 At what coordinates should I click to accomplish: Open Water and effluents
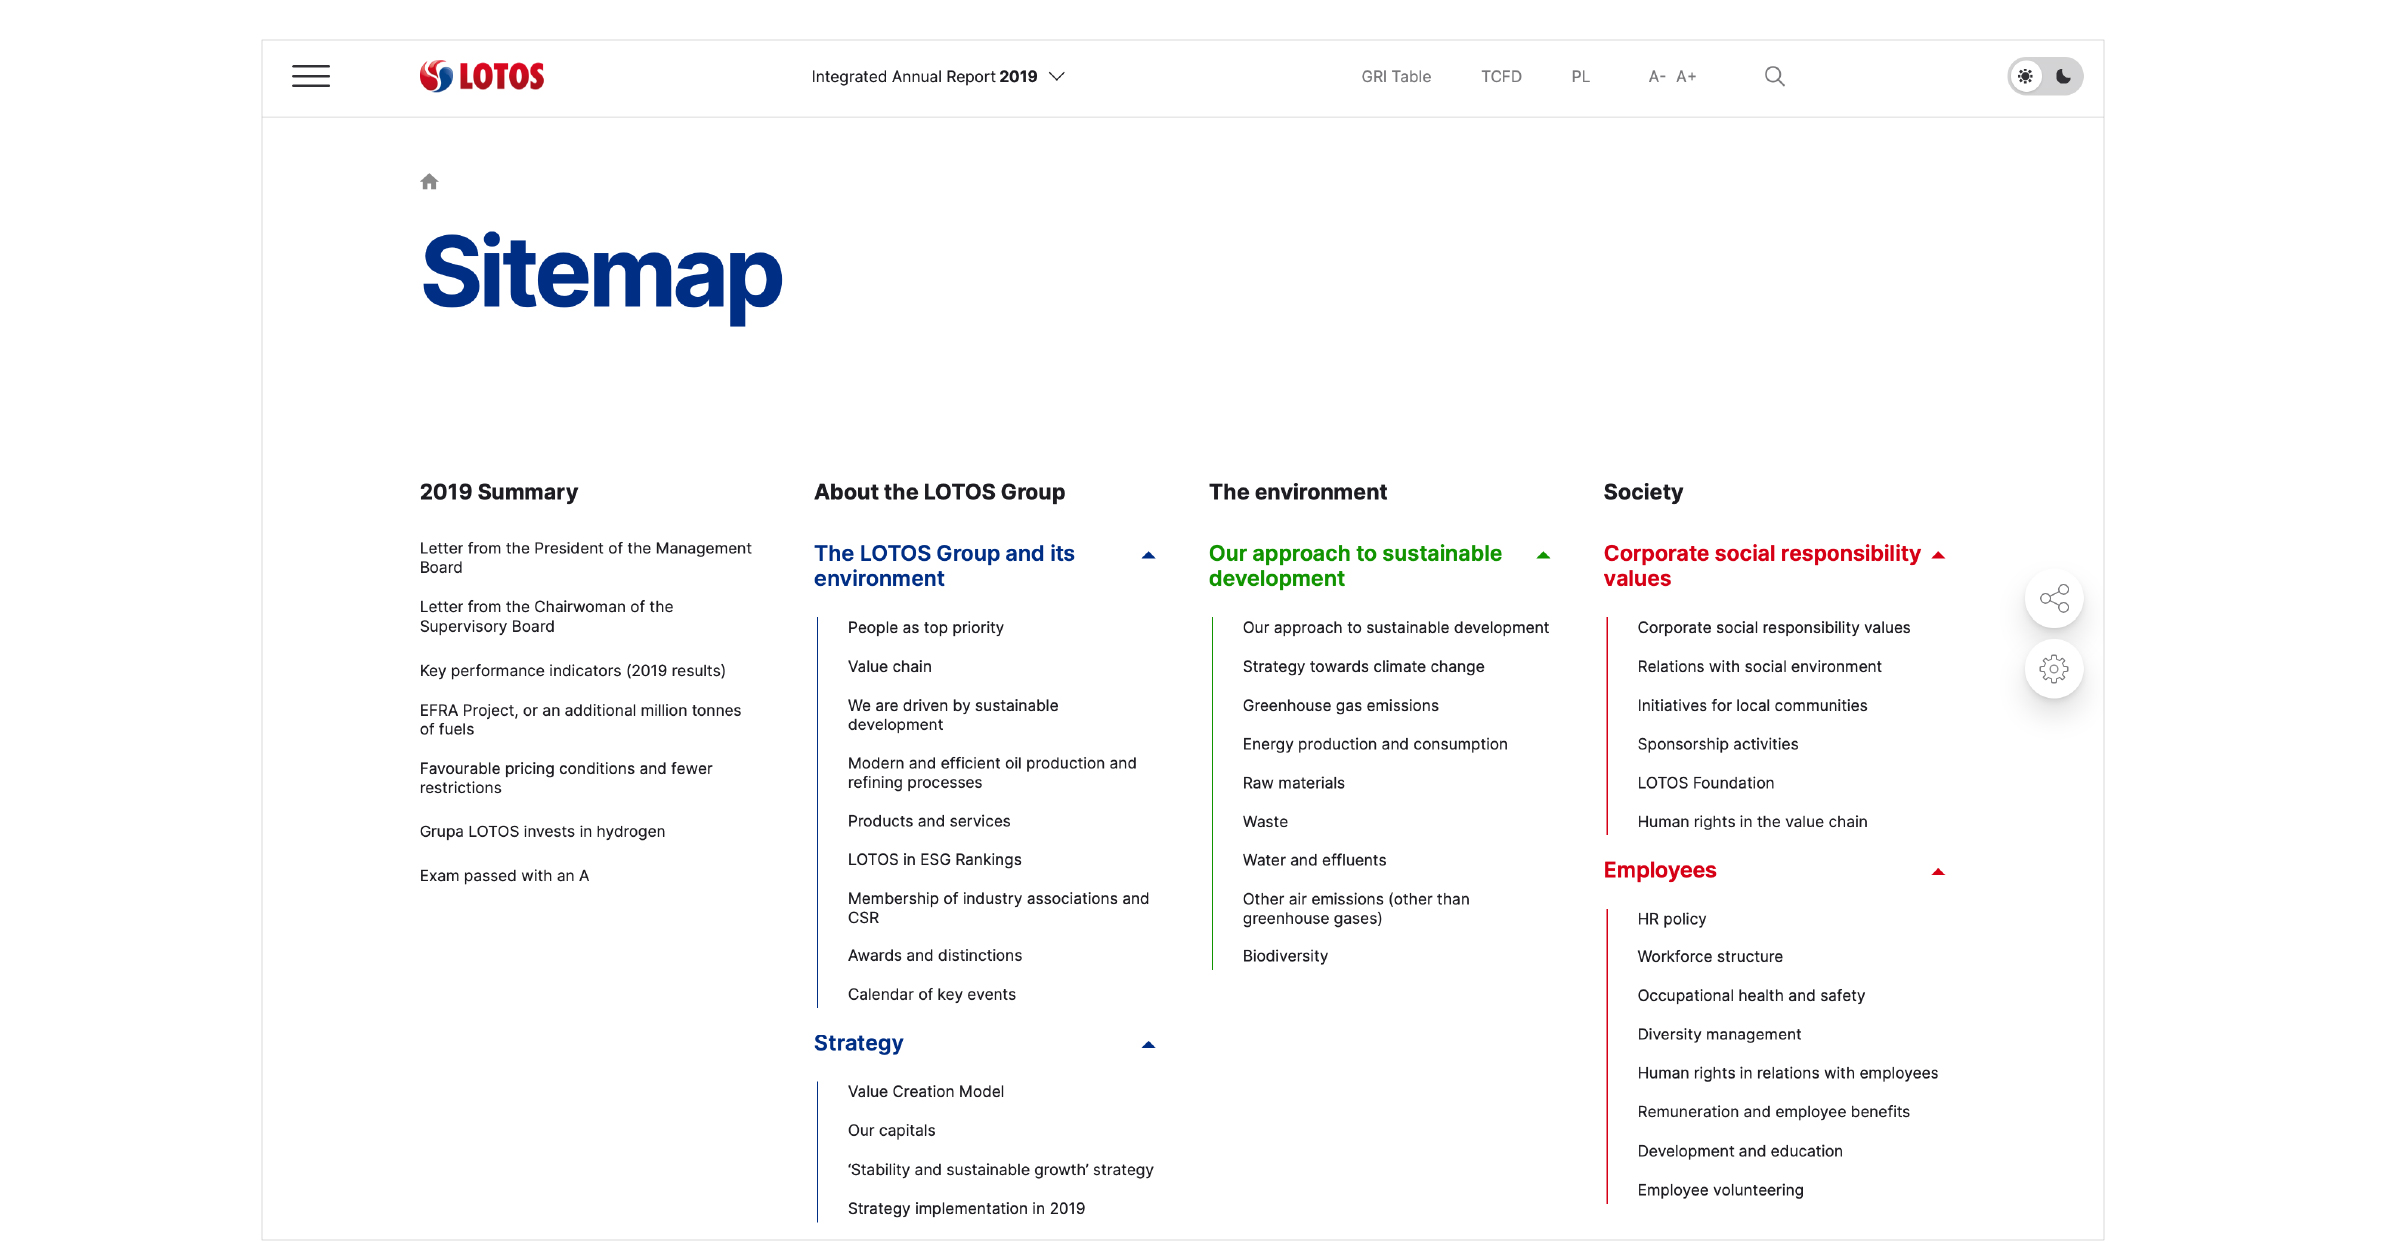1315,861
